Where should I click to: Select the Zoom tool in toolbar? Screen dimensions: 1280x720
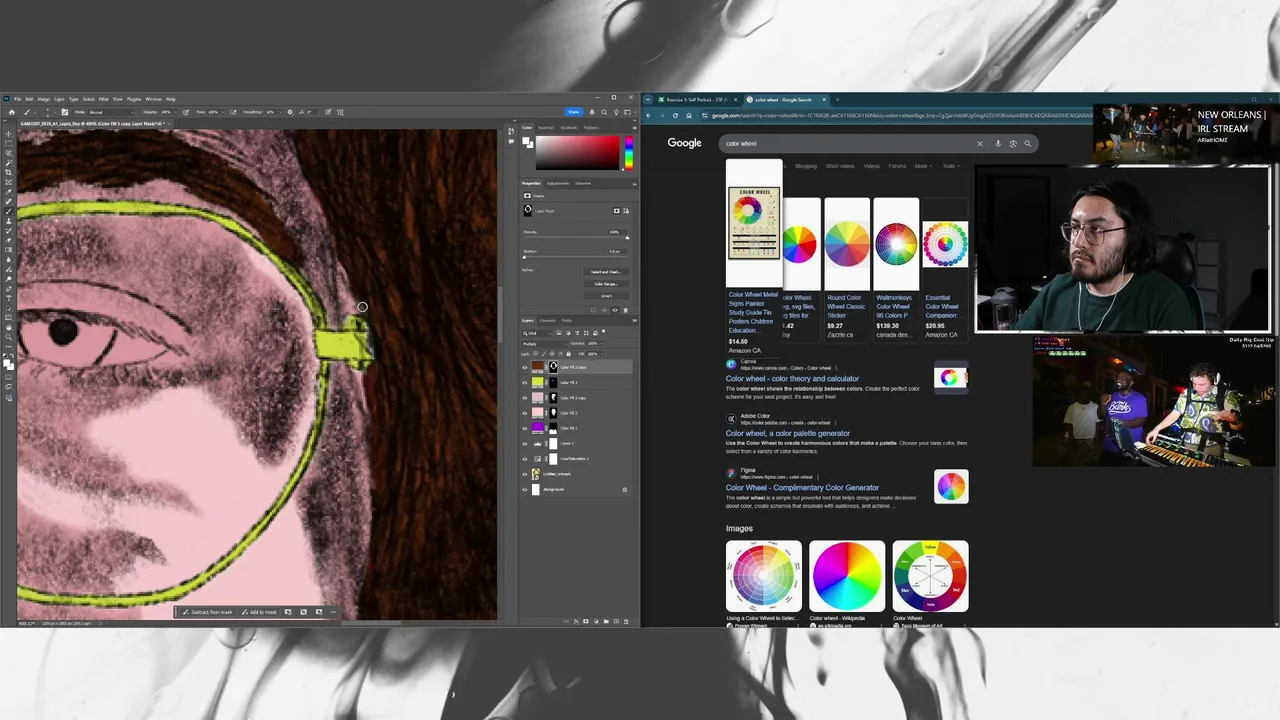tap(9, 337)
